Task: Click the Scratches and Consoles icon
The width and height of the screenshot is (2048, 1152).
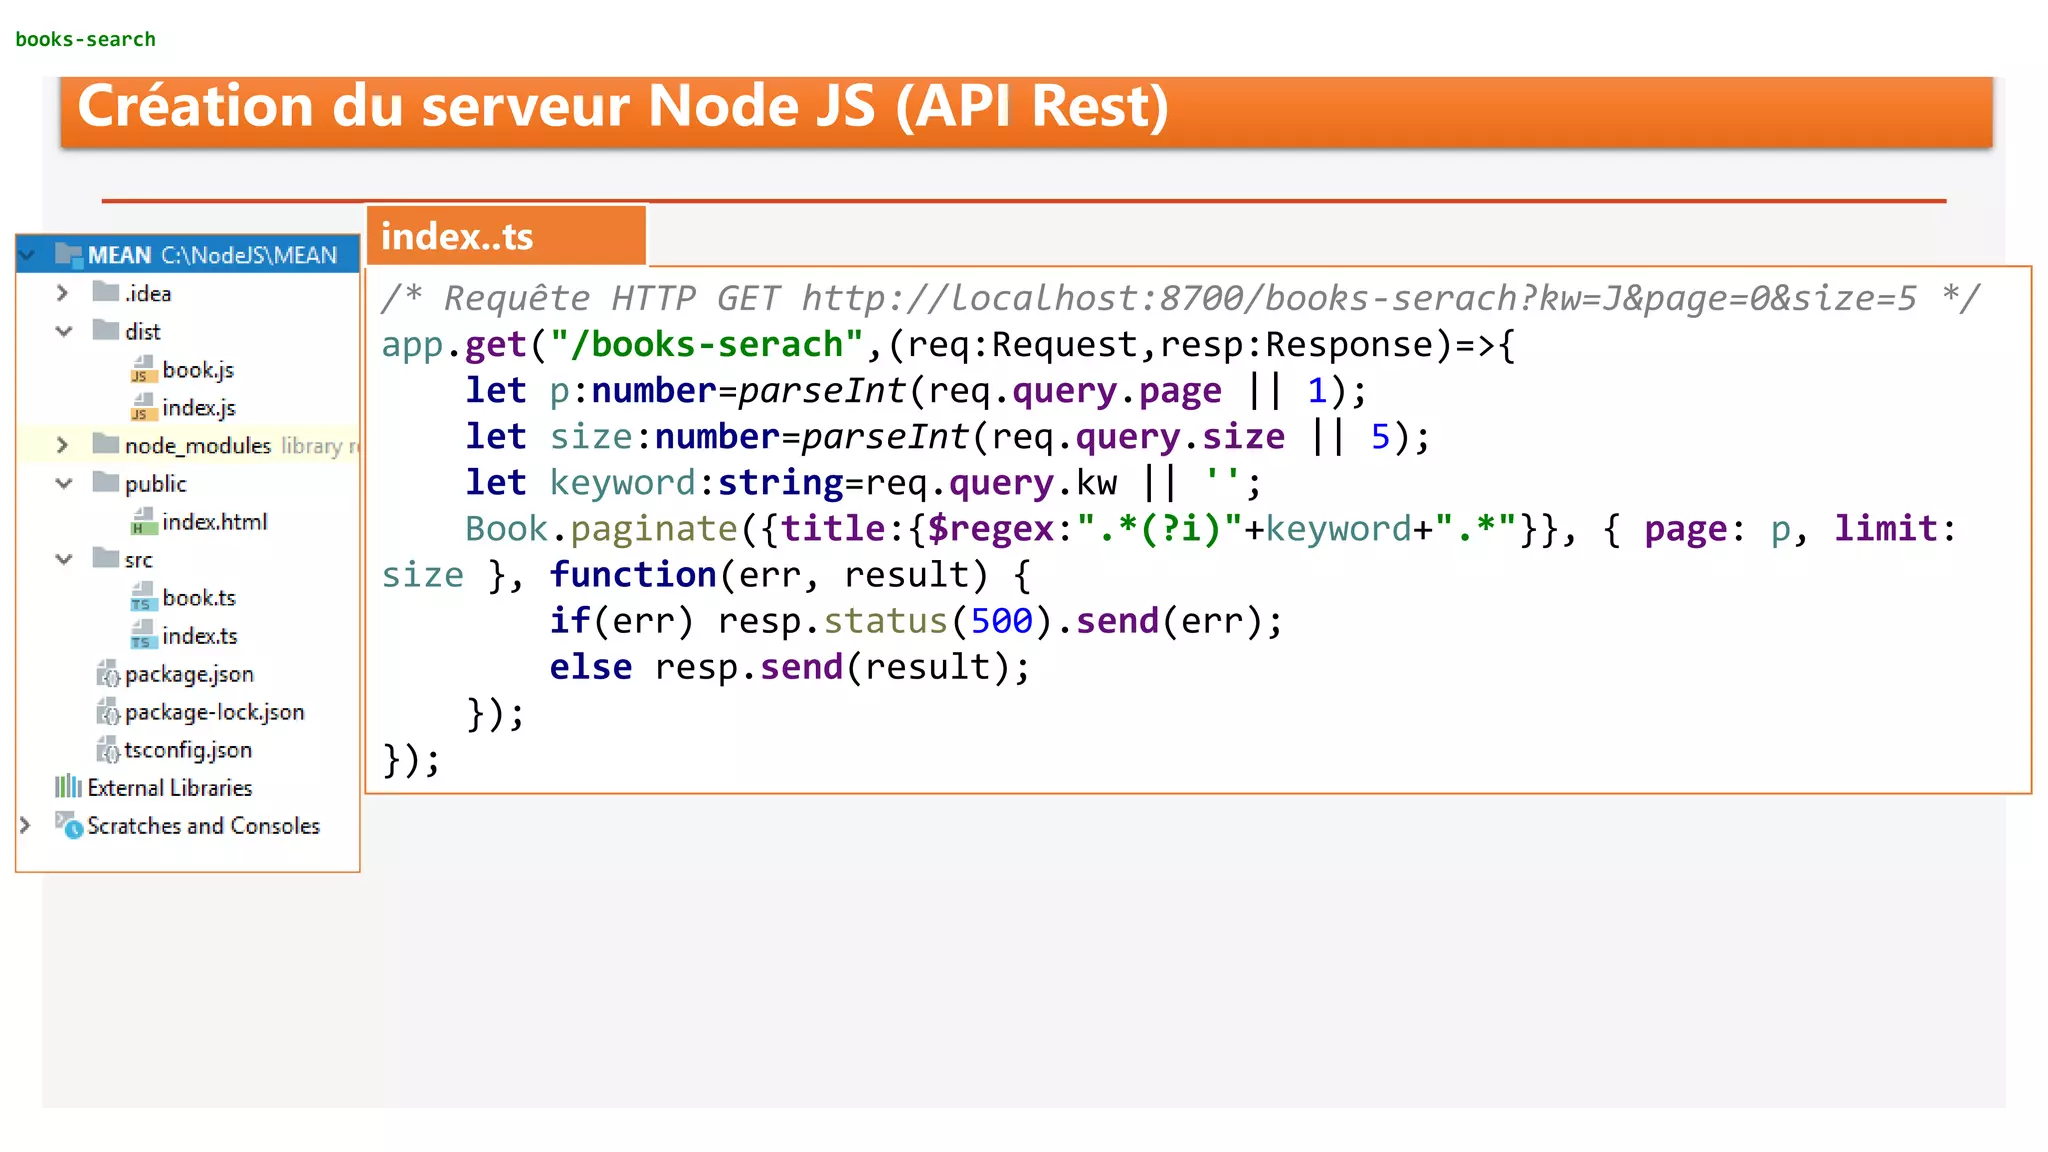Action: click(x=68, y=824)
